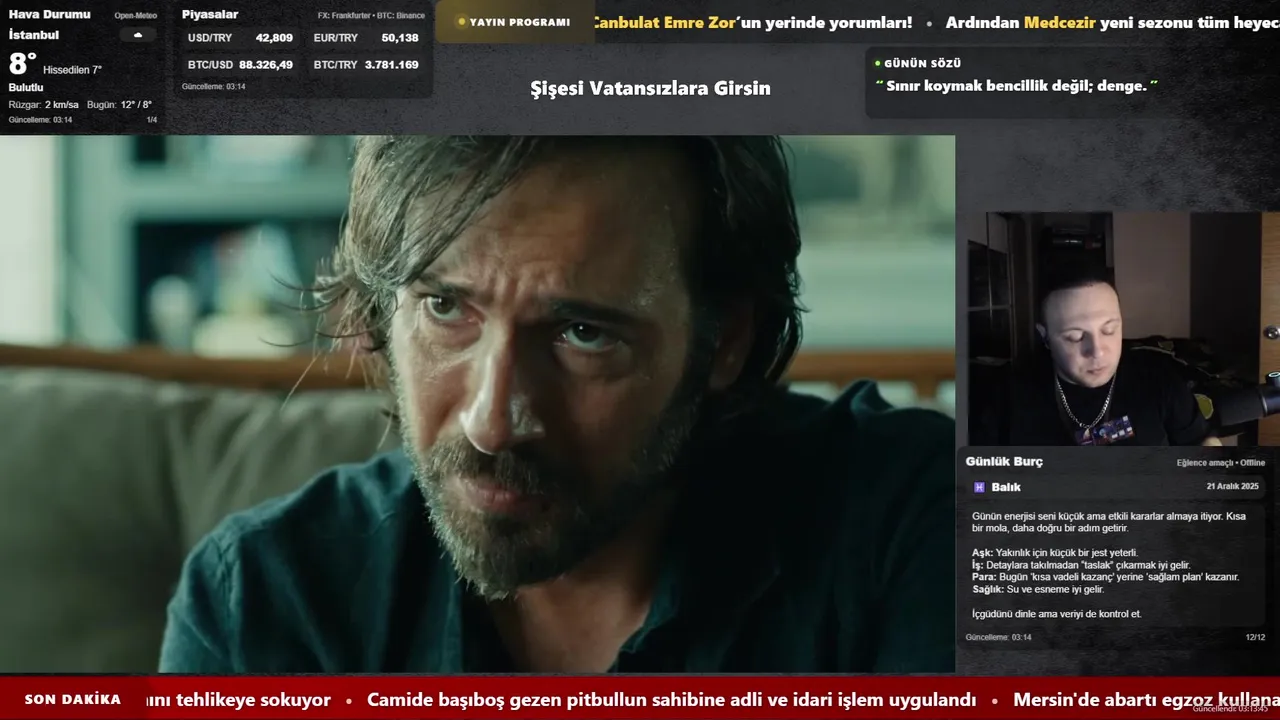Click the USD/TRY rate 42,809
This screenshot has height=720, width=1280.
point(274,37)
